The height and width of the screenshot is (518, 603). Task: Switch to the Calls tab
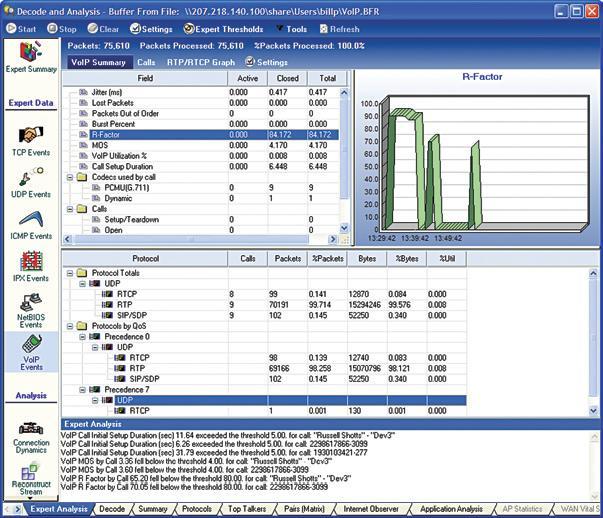pyautogui.click(x=146, y=62)
